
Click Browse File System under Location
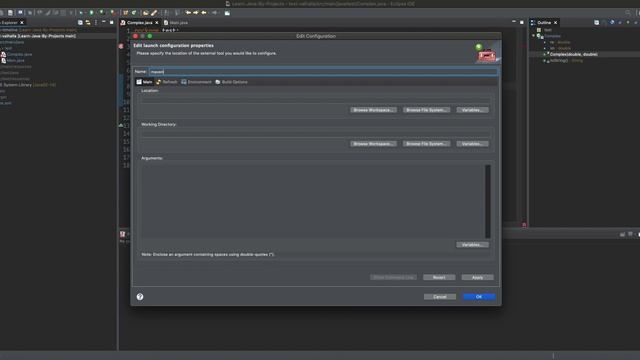pos(427,110)
